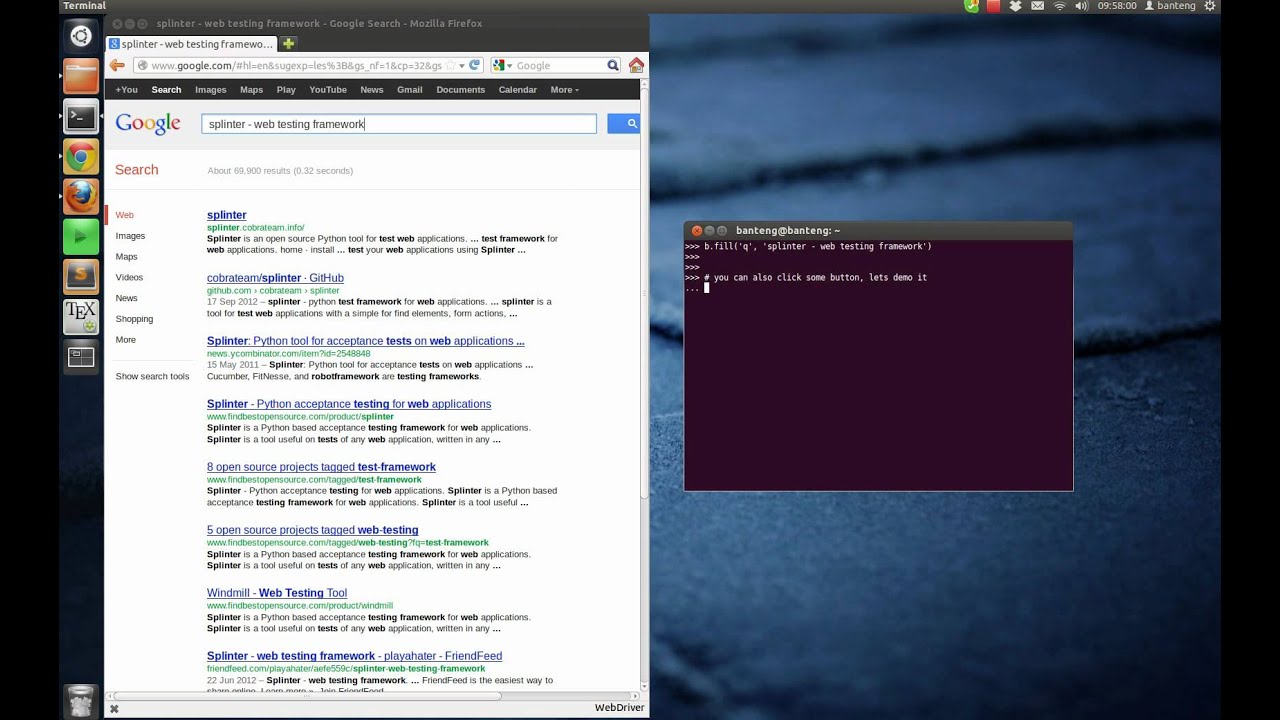Image resolution: width=1280 pixels, height=720 pixels.
Task: Open the green tray indicator icon
Action: pyautogui.click(x=971, y=6)
